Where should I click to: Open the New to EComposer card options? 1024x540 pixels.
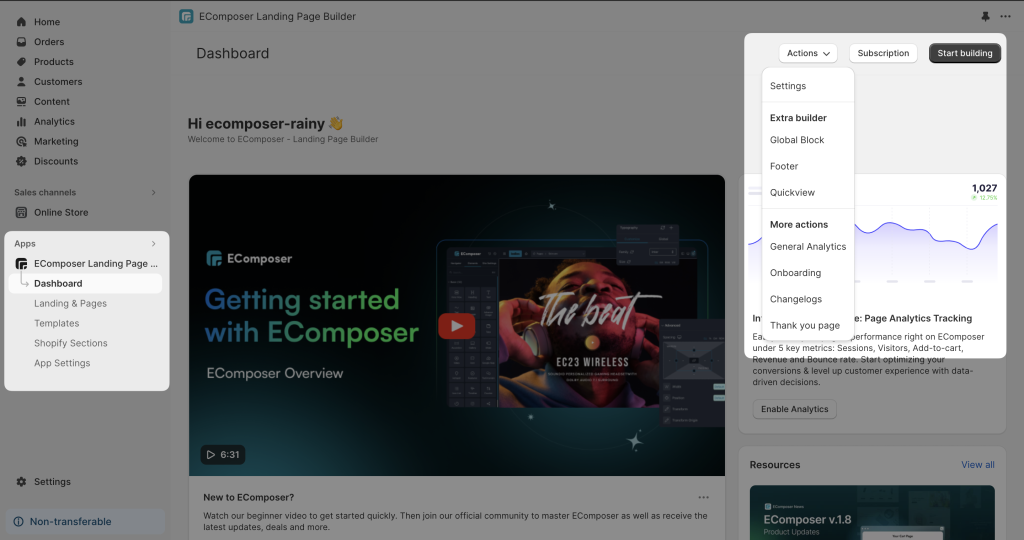tap(703, 498)
